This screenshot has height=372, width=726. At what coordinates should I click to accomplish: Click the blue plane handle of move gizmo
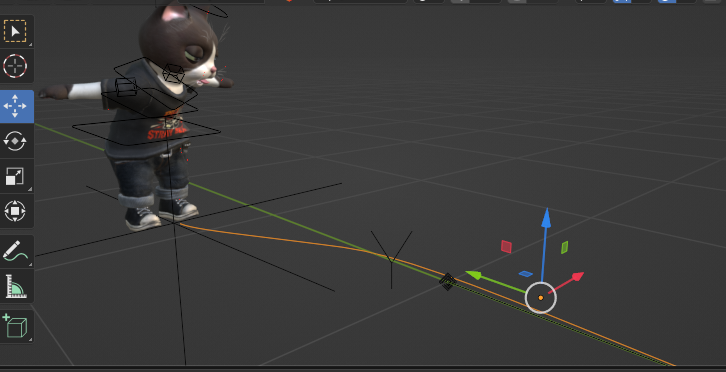tap(526, 274)
